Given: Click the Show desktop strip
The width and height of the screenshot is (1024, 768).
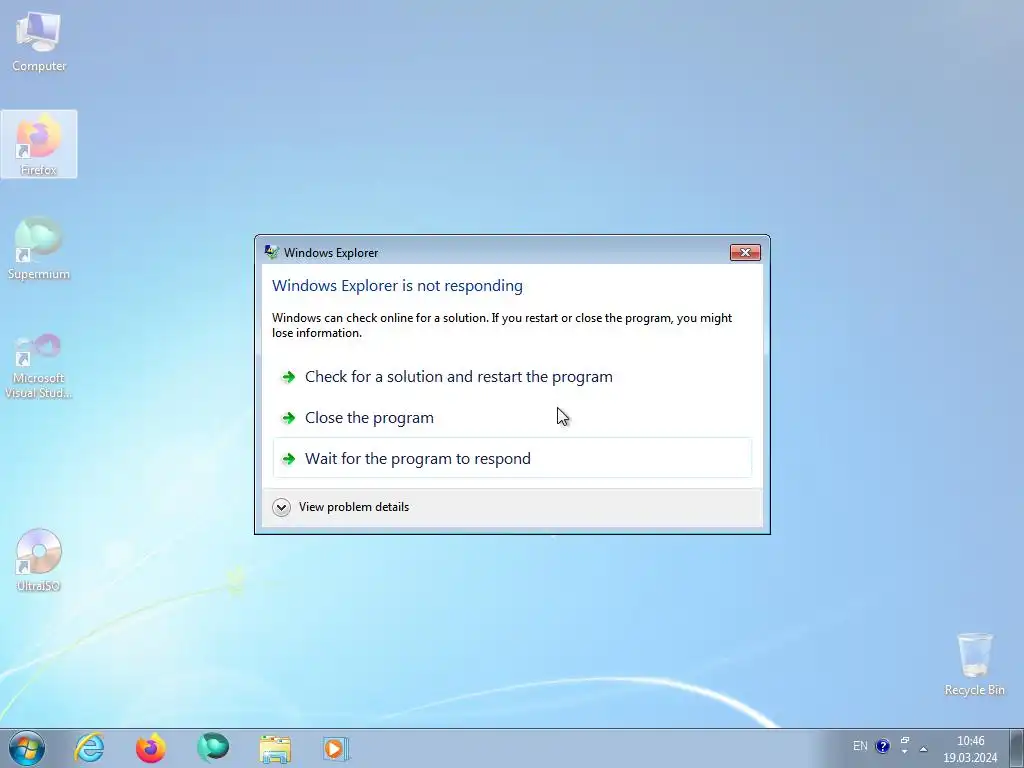Looking at the screenshot, I should [1017, 748].
